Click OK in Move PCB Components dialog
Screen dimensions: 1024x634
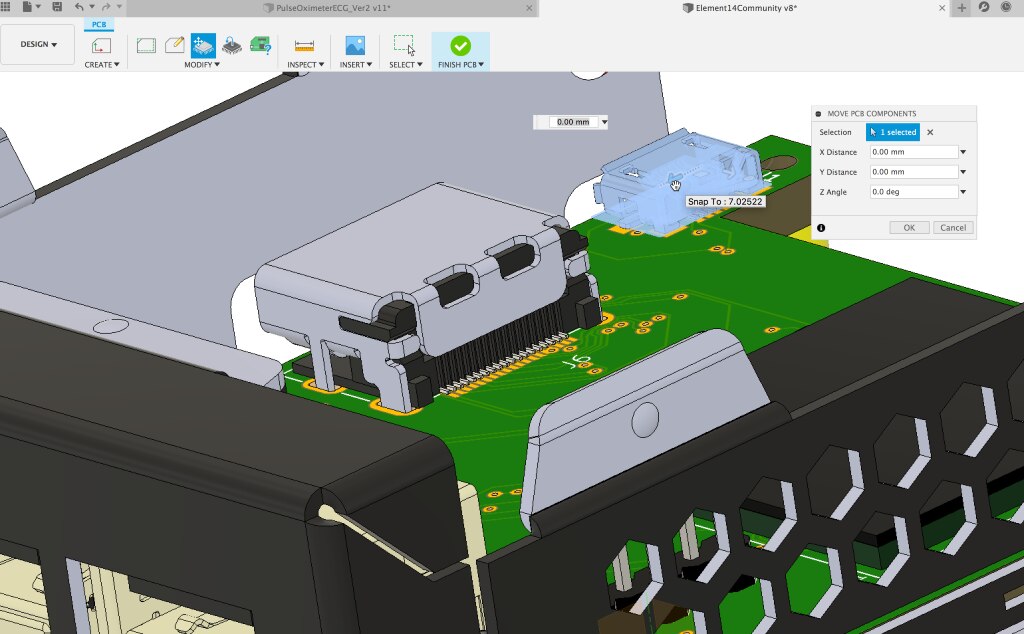(908, 228)
